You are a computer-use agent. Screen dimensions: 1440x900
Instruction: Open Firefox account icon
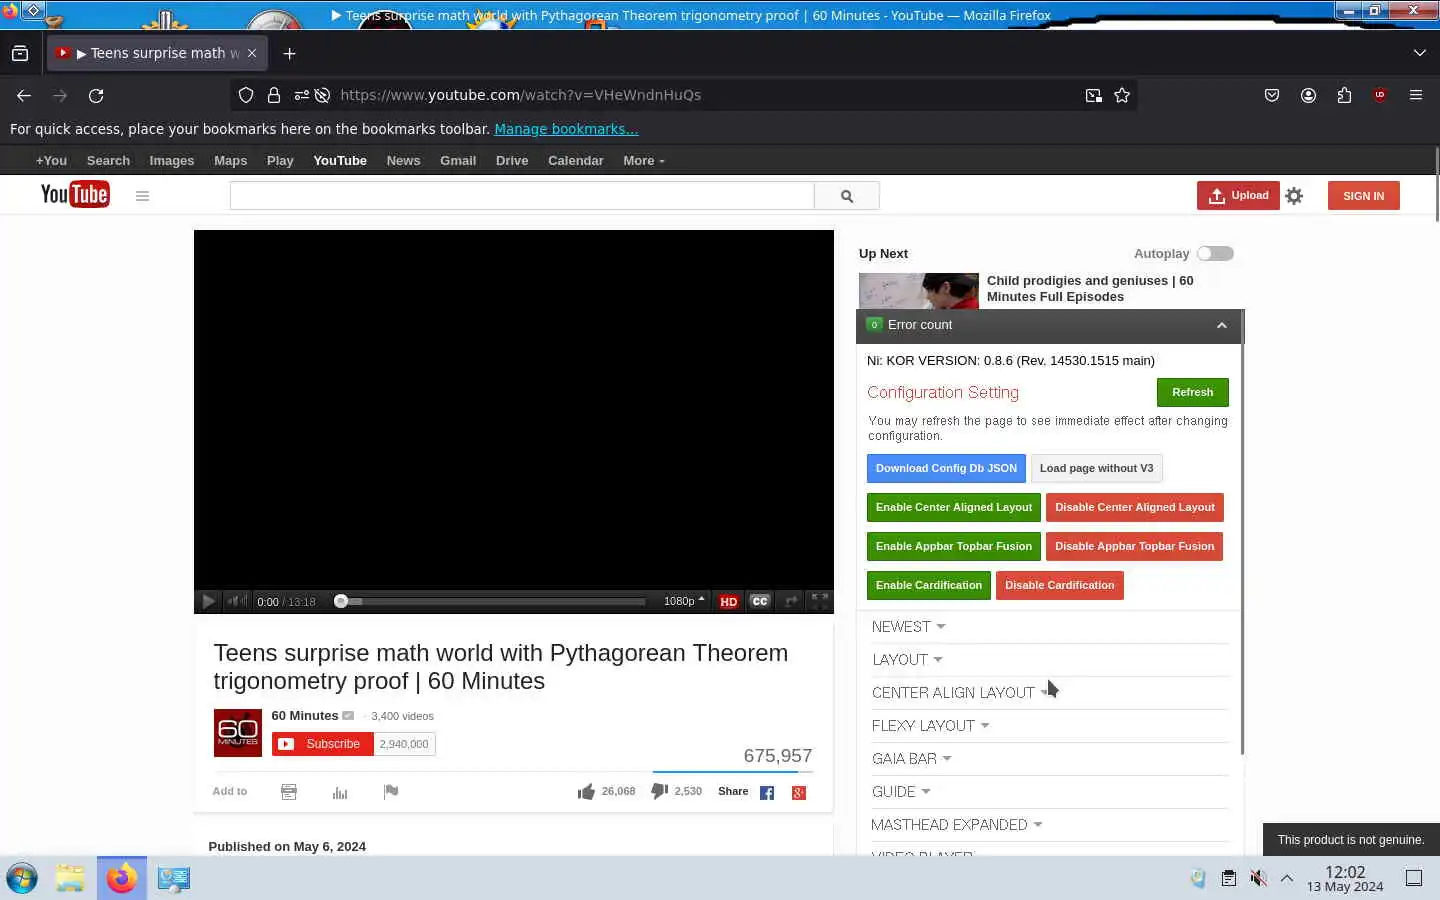tap(1308, 95)
